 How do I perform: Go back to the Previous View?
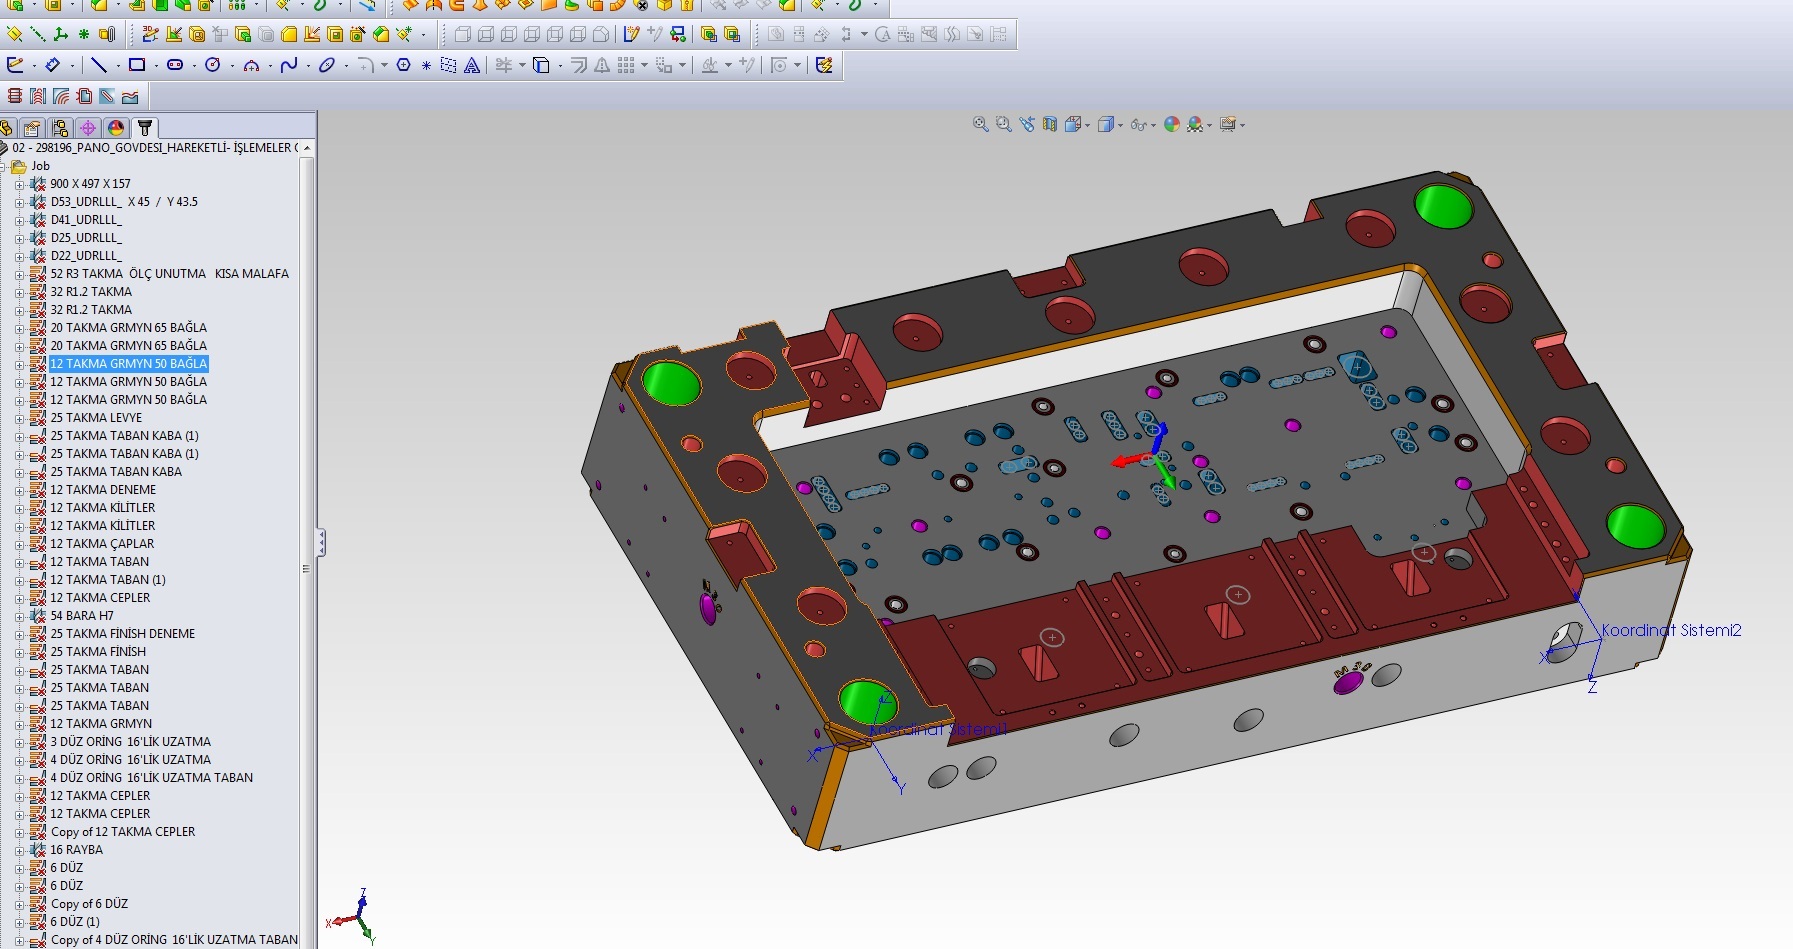(x=1027, y=125)
